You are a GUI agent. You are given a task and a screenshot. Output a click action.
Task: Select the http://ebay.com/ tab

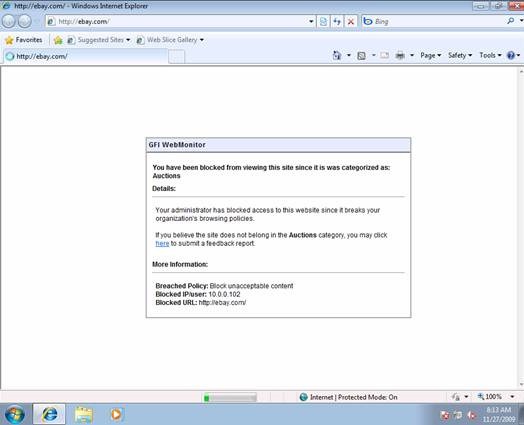(x=85, y=56)
